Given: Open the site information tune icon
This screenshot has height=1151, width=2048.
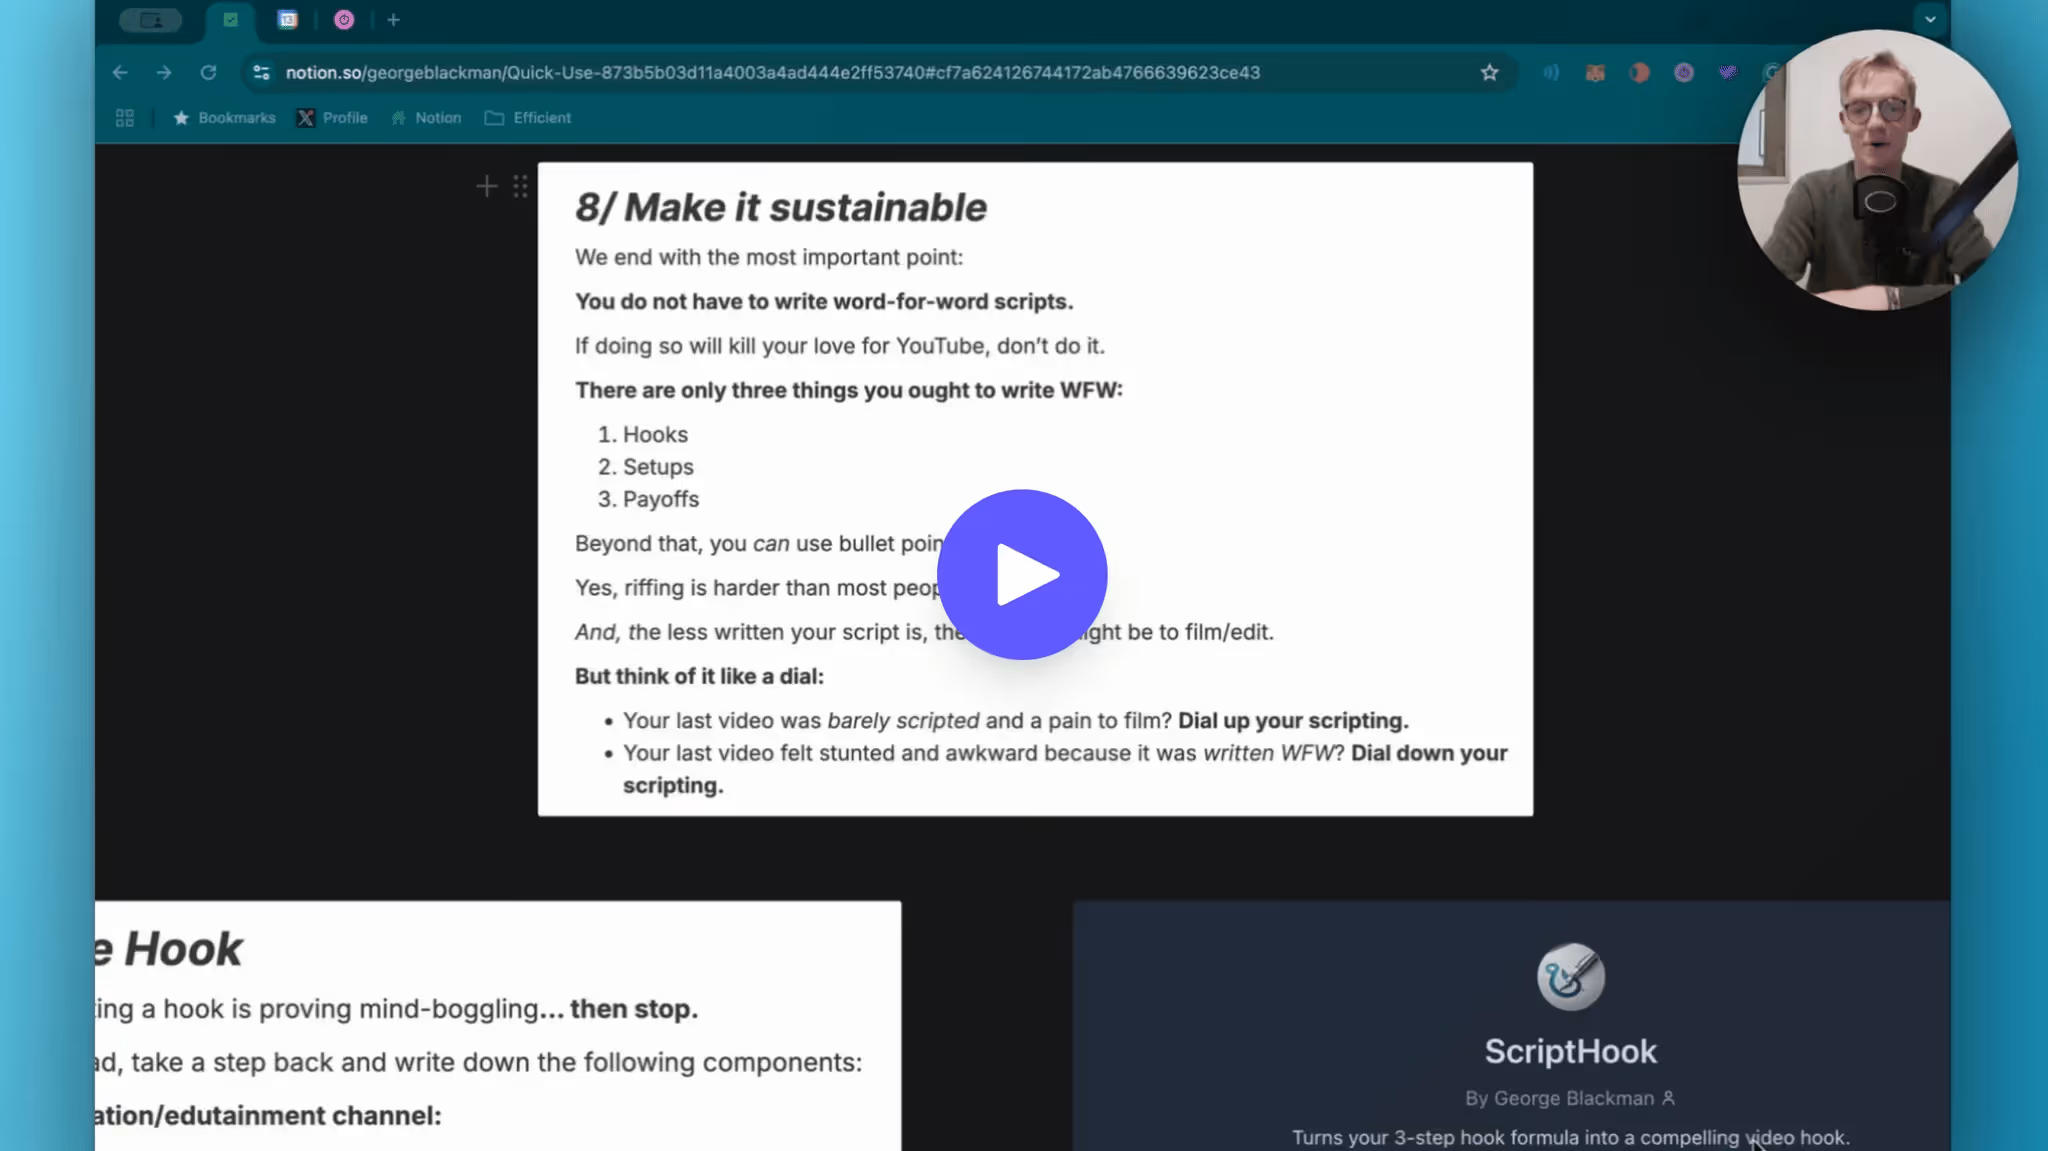Looking at the screenshot, I should (261, 72).
